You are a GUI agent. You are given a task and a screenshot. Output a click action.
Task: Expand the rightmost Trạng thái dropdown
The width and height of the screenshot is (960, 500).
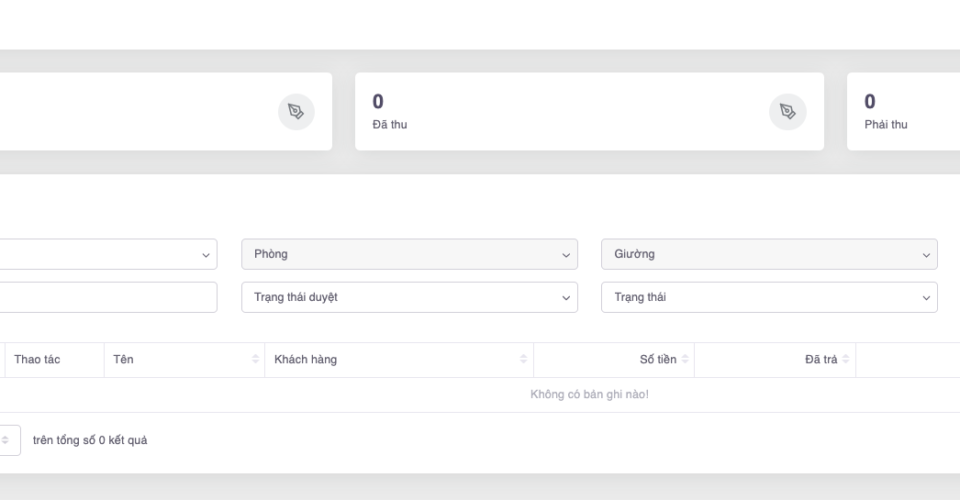pyautogui.click(x=768, y=297)
